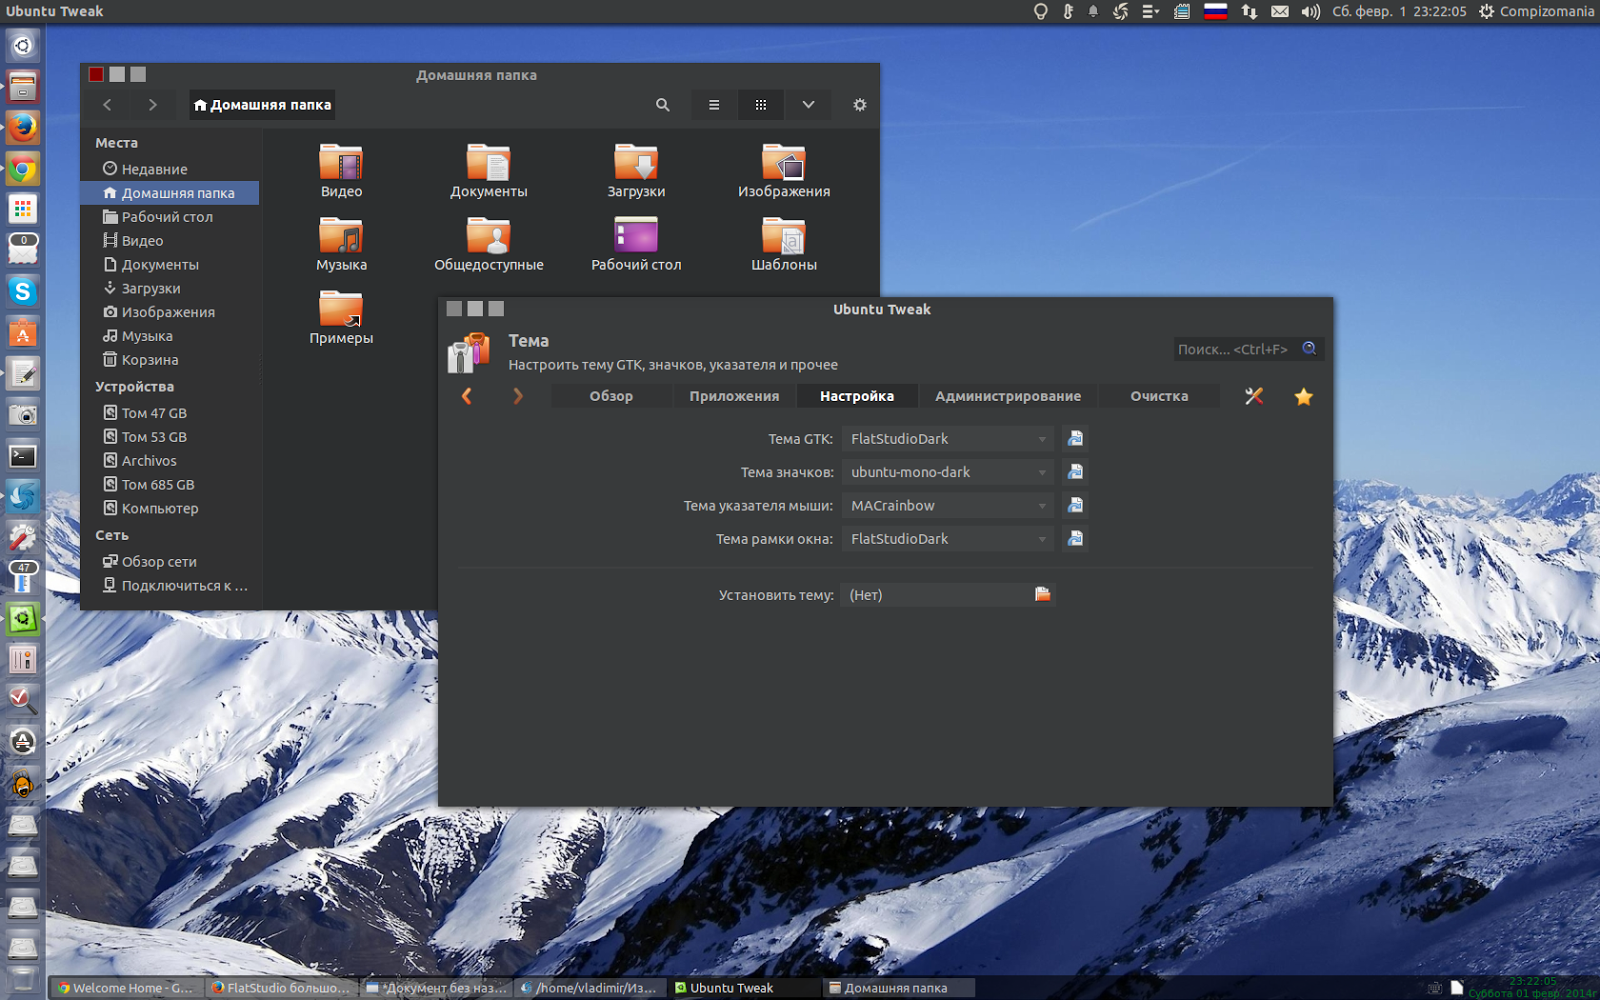Open the mail indicator in top panel
The height and width of the screenshot is (1000, 1600).
tap(1280, 11)
